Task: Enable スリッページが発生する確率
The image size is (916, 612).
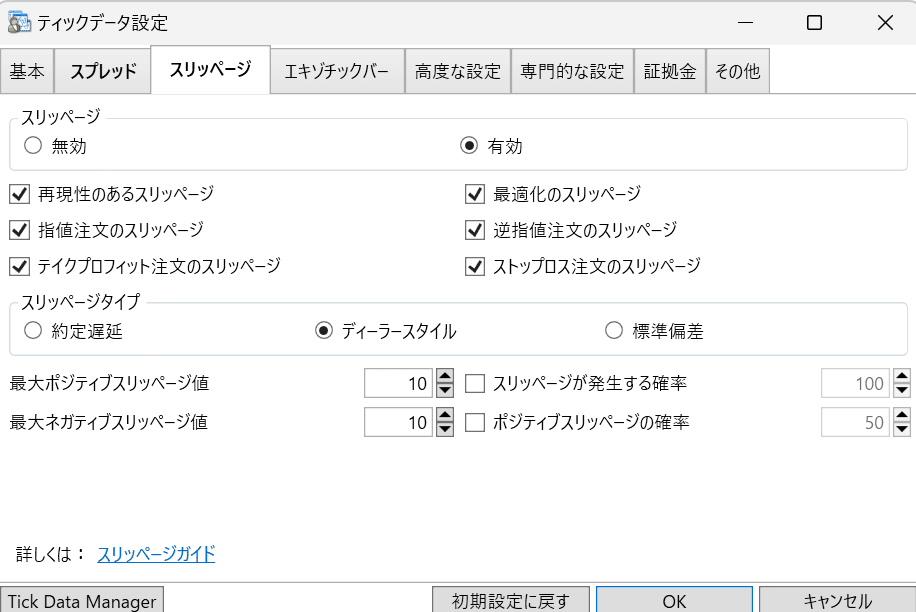Action: [474, 383]
